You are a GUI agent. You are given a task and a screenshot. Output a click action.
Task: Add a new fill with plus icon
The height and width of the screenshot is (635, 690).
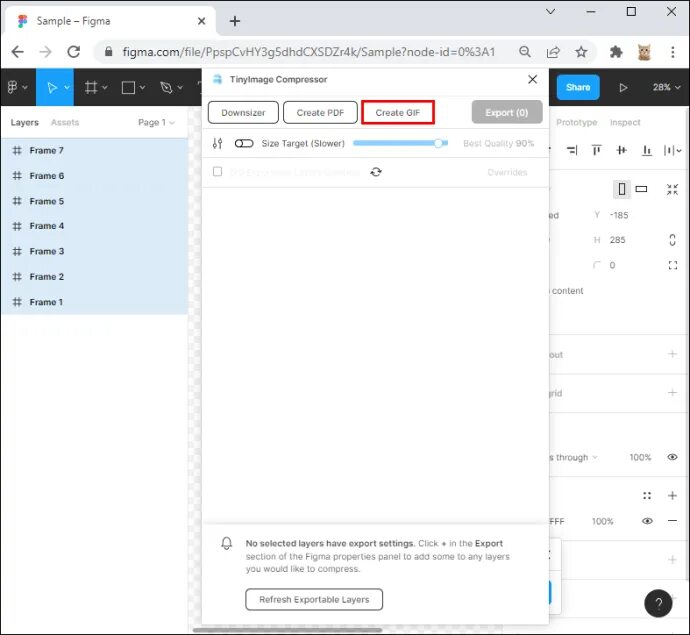[x=672, y=496]
